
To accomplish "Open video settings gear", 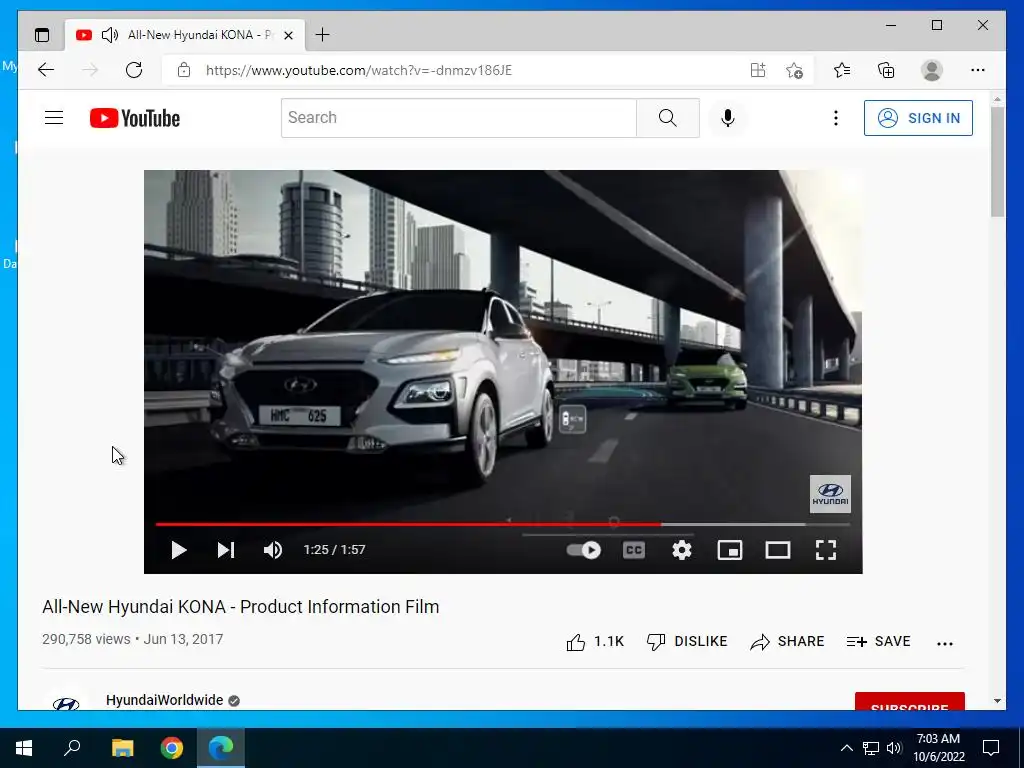I will (682, 550).
